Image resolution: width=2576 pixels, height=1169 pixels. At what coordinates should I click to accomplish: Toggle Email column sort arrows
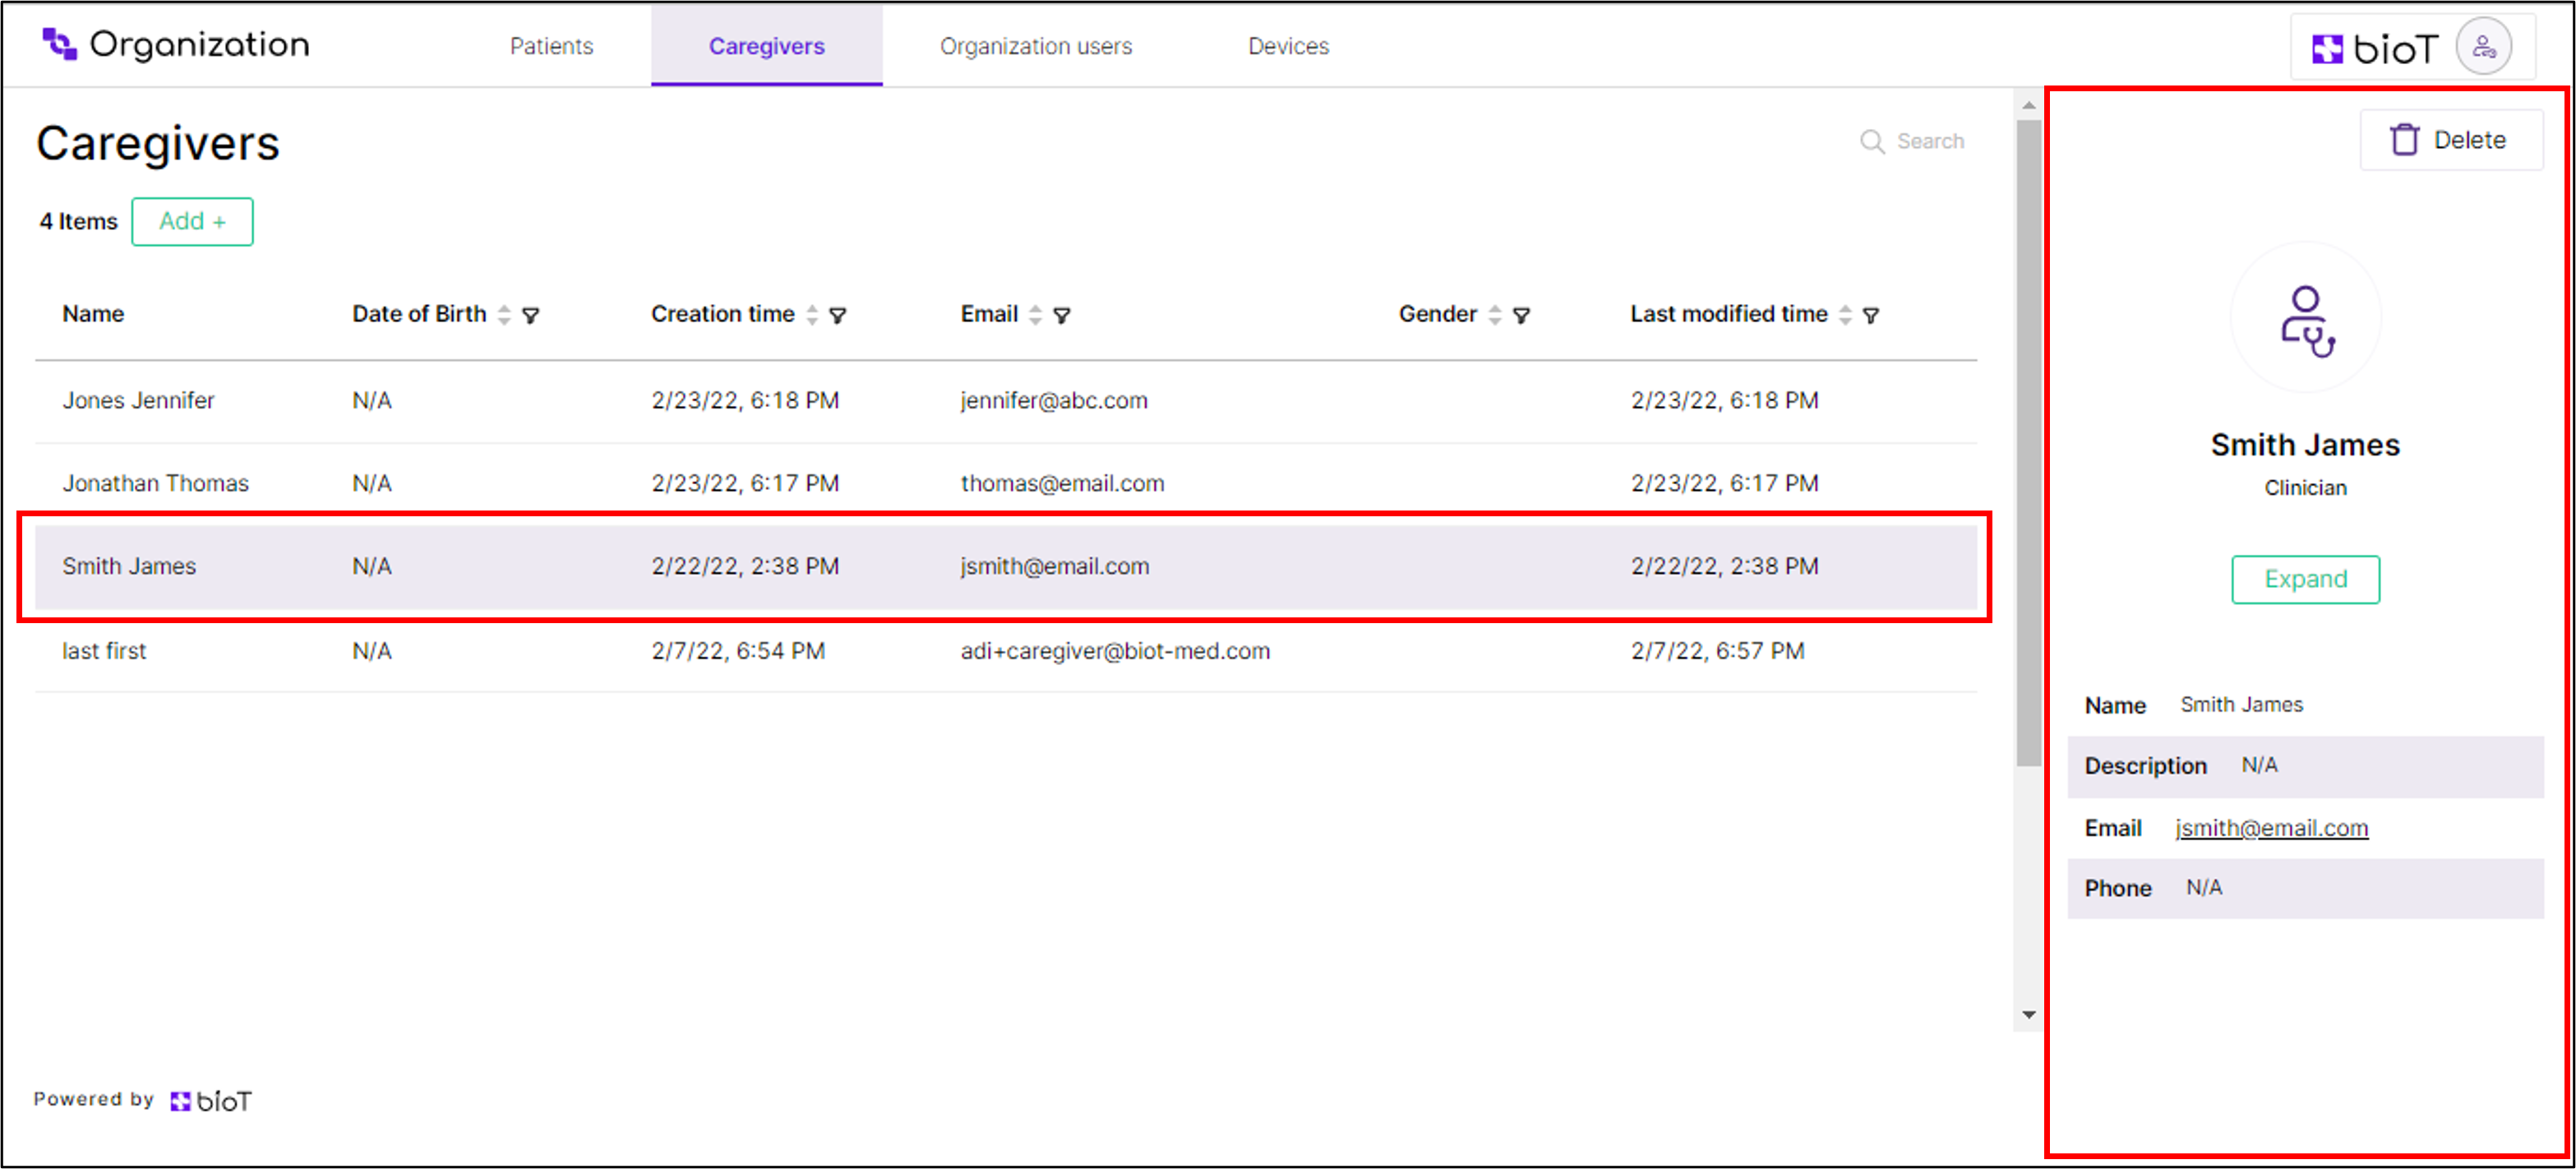click(x=1035, y=315)
